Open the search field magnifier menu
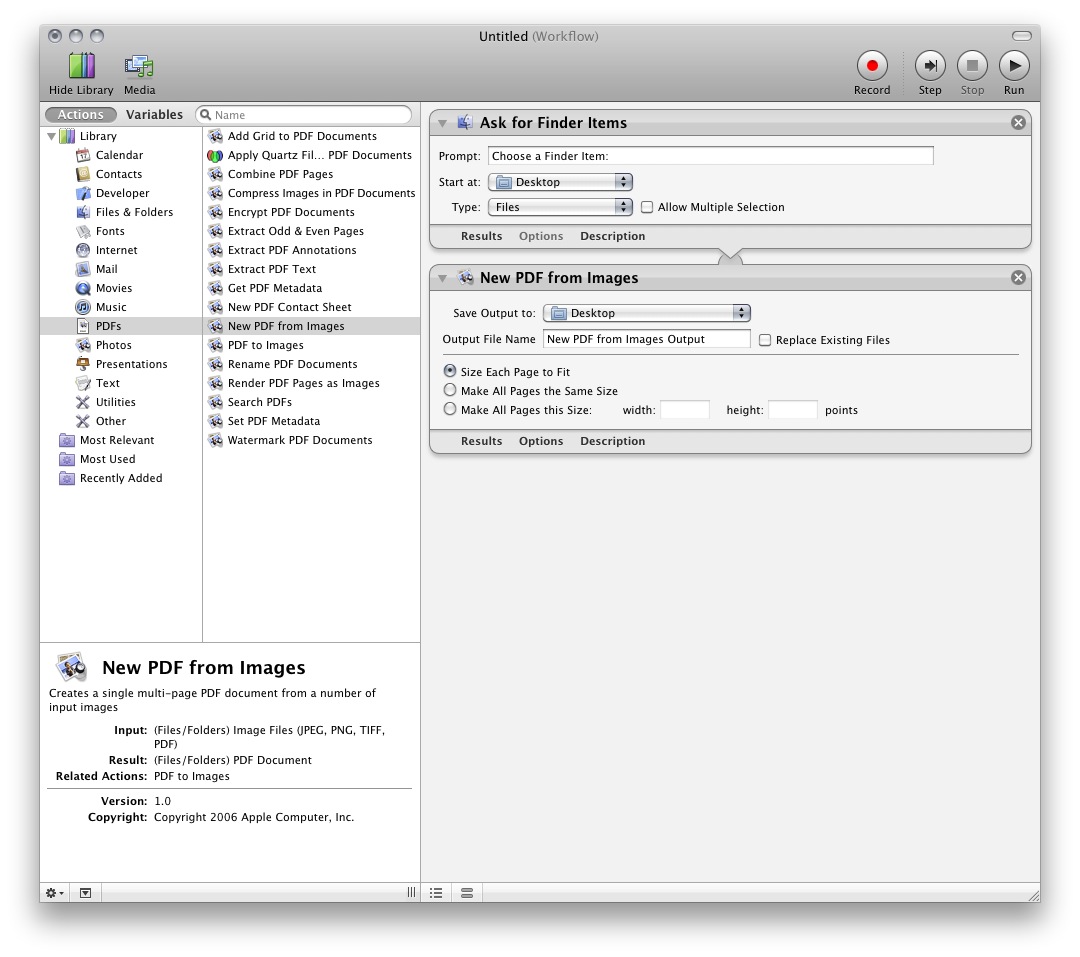Screen dimensions: 1080x957 [205, 114]
